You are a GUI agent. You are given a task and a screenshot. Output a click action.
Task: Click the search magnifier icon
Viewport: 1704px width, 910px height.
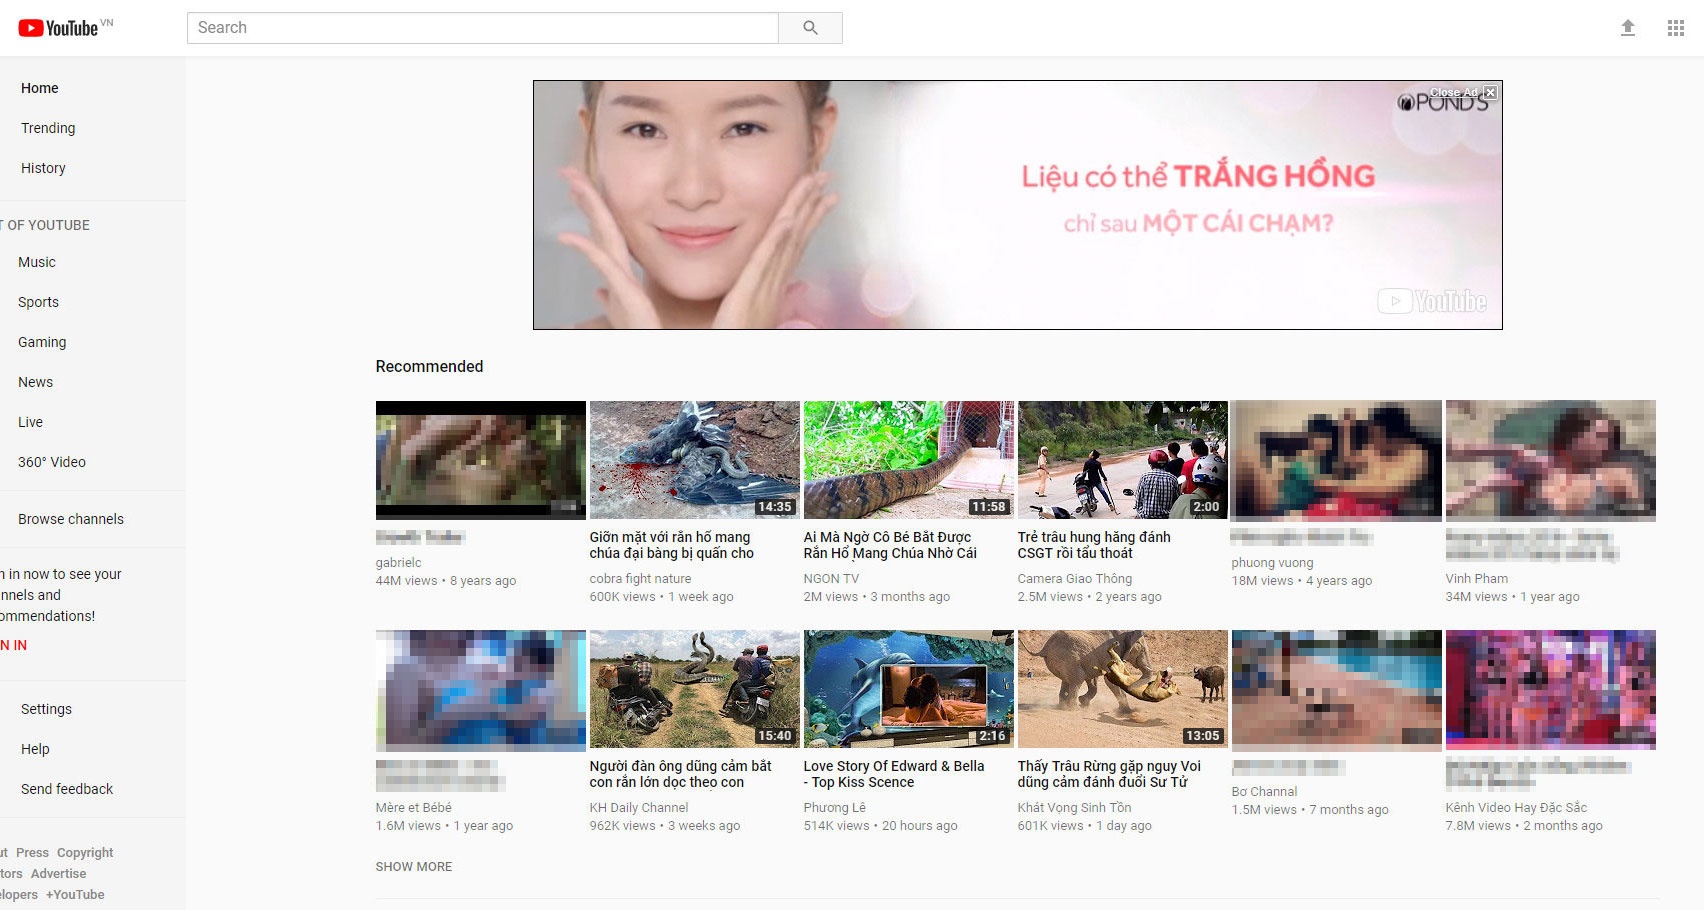coord(810,27)
